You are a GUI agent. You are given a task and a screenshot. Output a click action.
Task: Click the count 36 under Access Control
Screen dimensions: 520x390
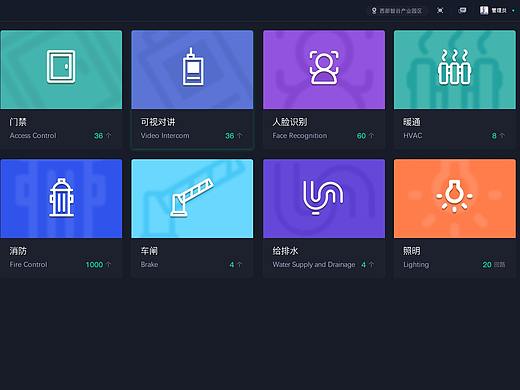(x=98, y=136)
